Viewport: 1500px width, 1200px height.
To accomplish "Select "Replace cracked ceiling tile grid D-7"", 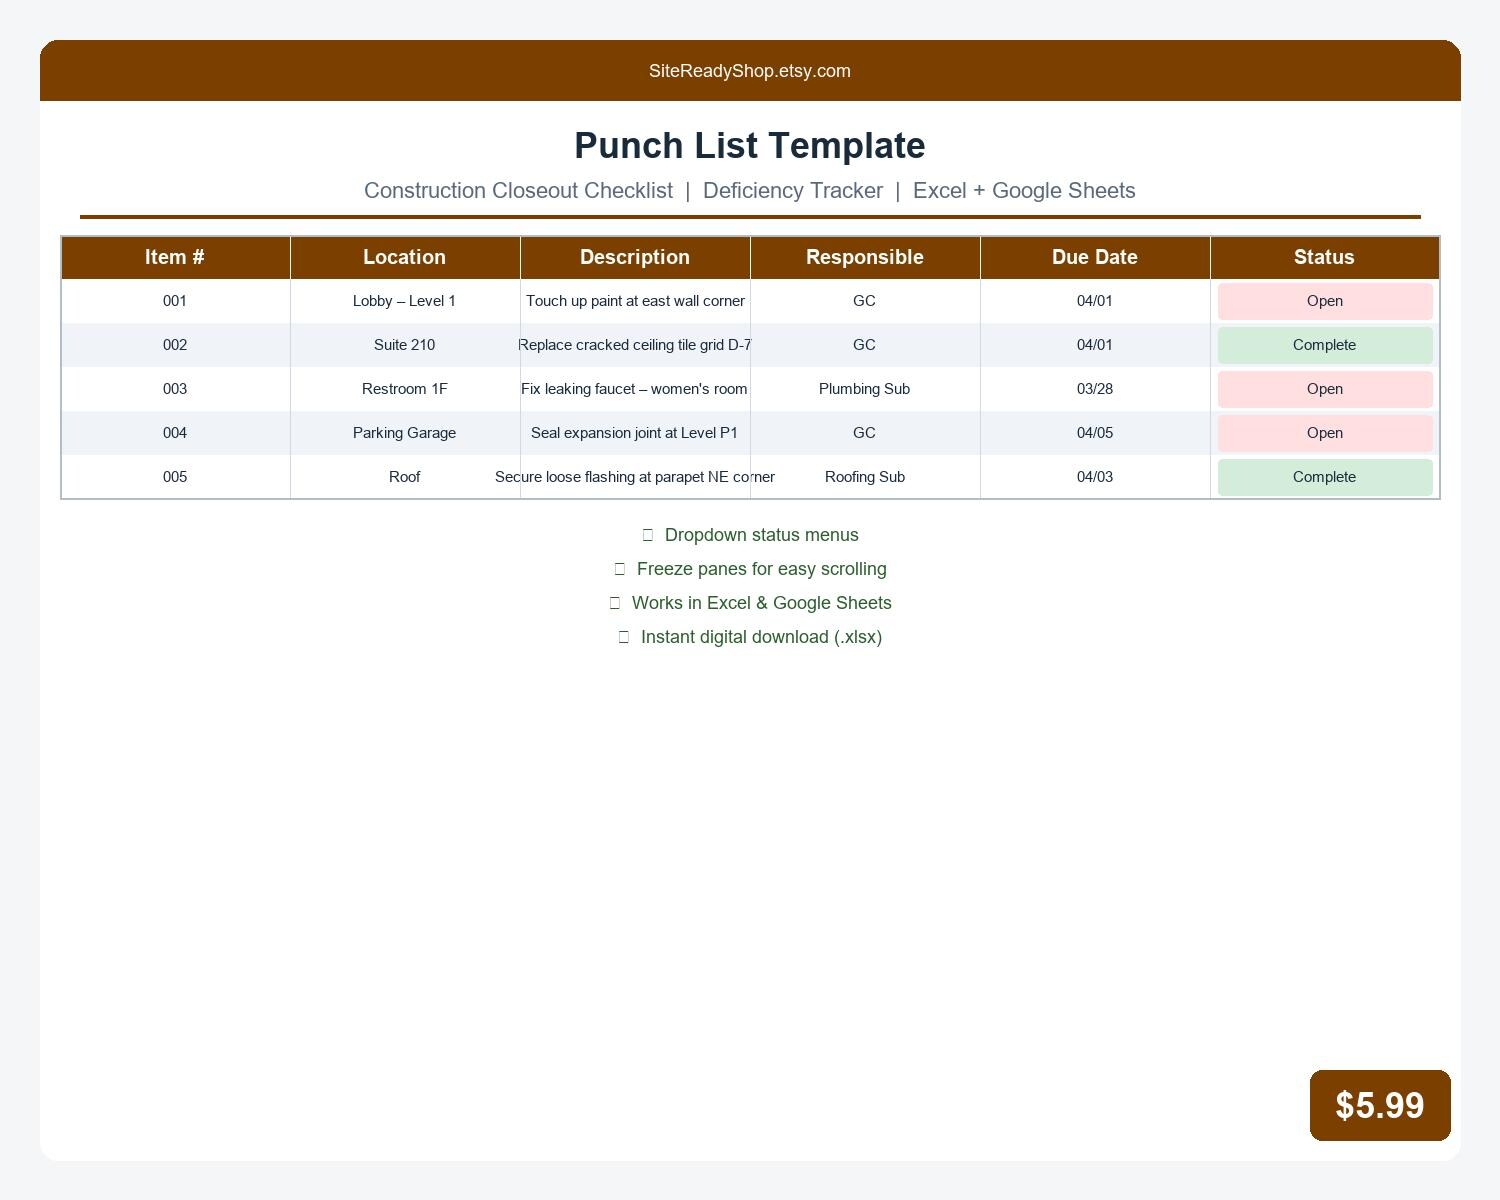I will click(x=635, y=345).
